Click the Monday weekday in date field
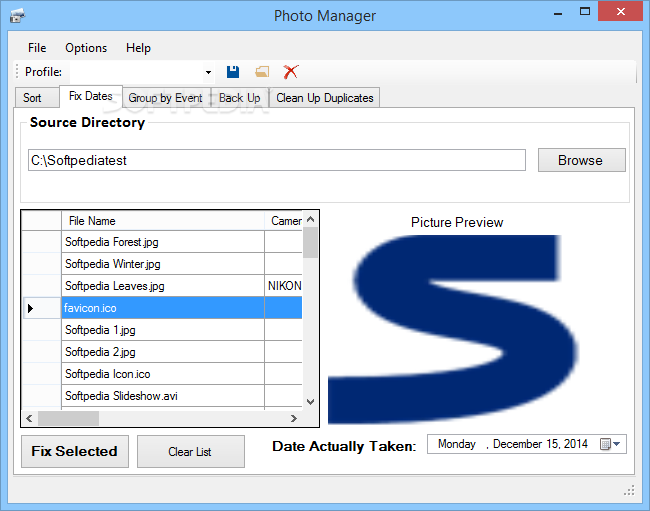 click(x=457, y=444)
